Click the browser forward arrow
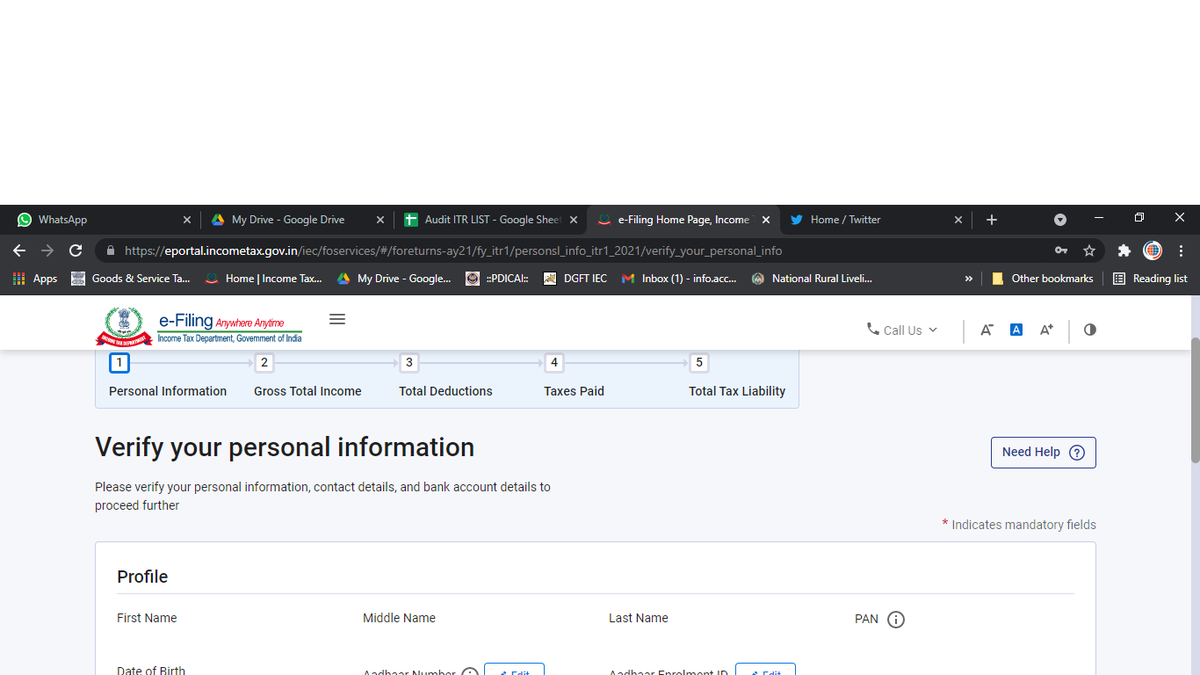The width and height of the screenshot is (1200, 675). tap(47, 250)
